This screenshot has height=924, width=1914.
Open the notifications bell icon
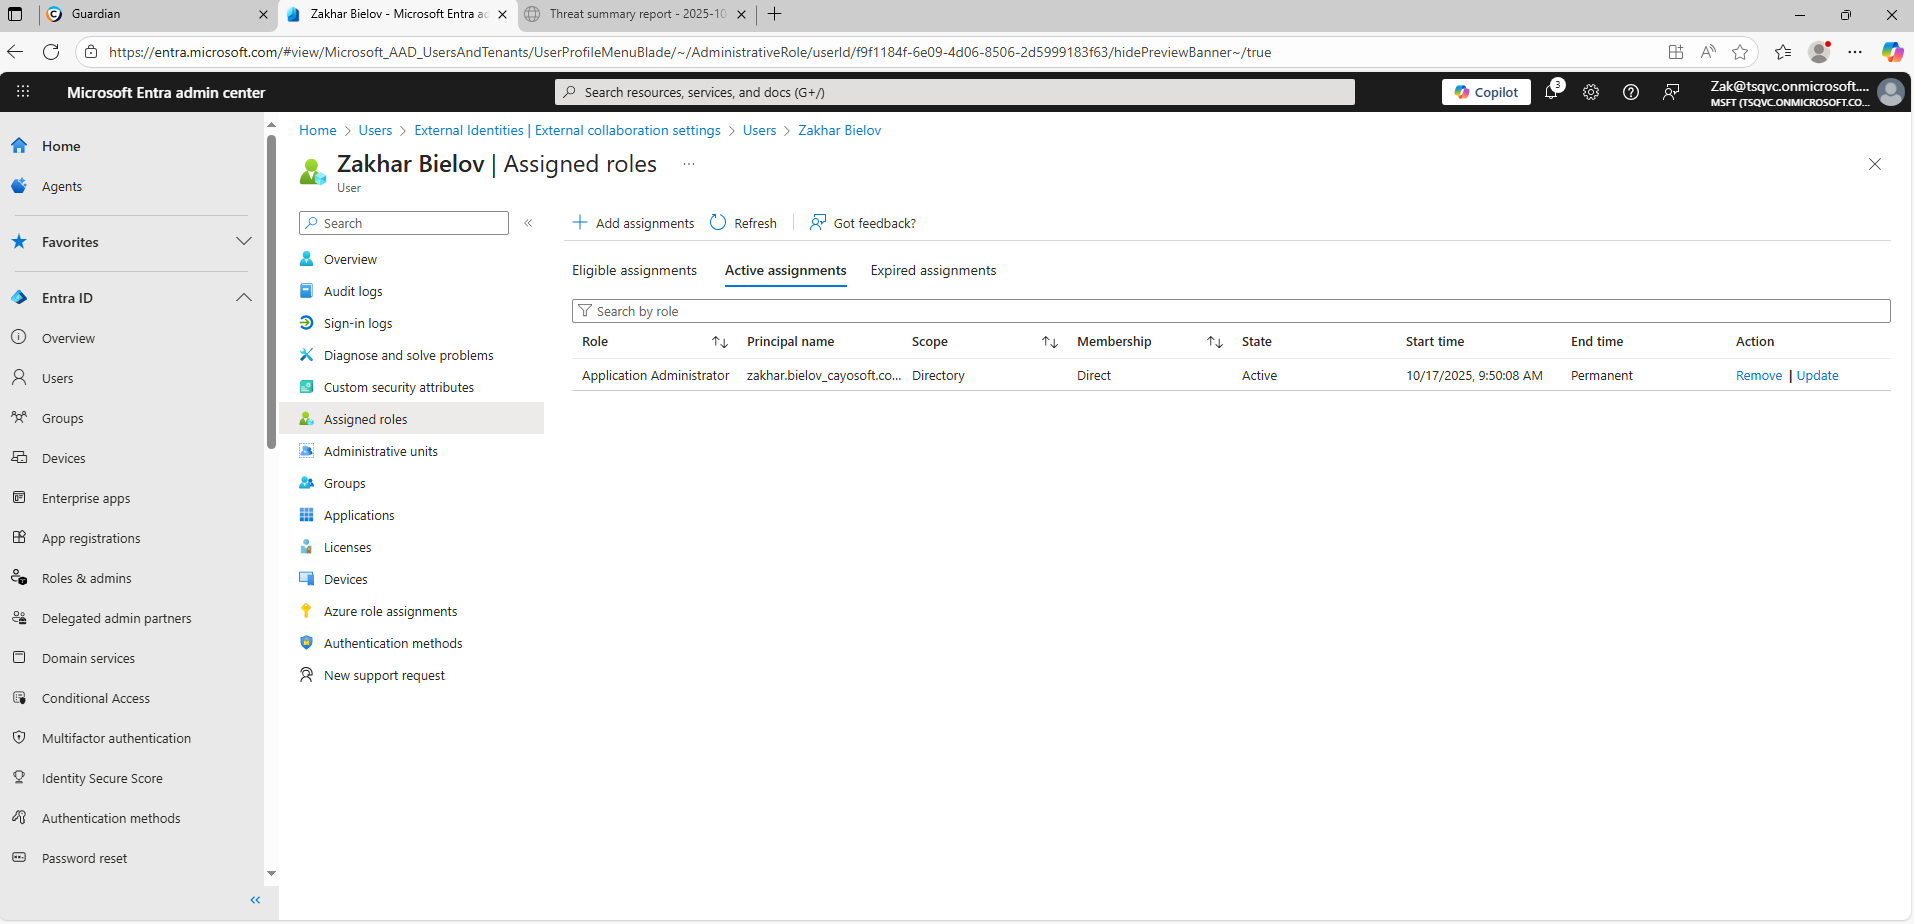click(x=1551, y=92)
